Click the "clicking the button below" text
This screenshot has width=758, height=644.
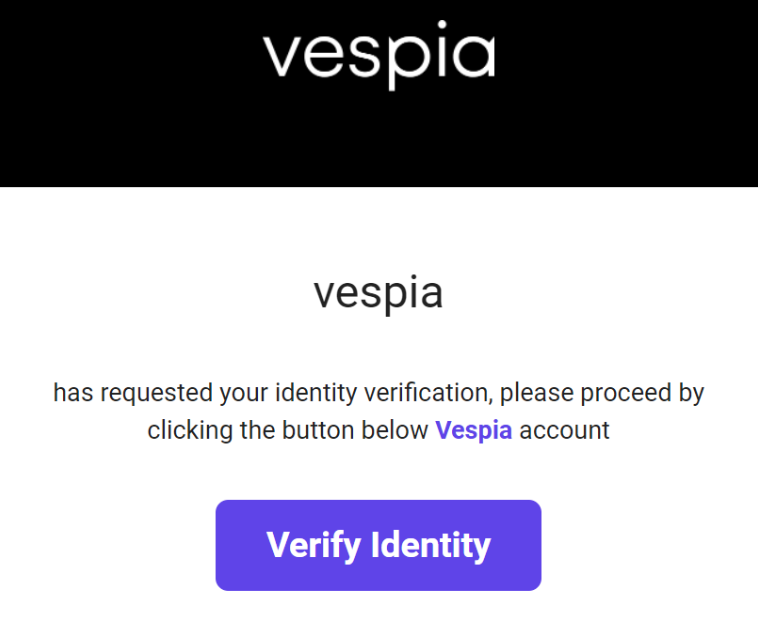tap(288, 431)
